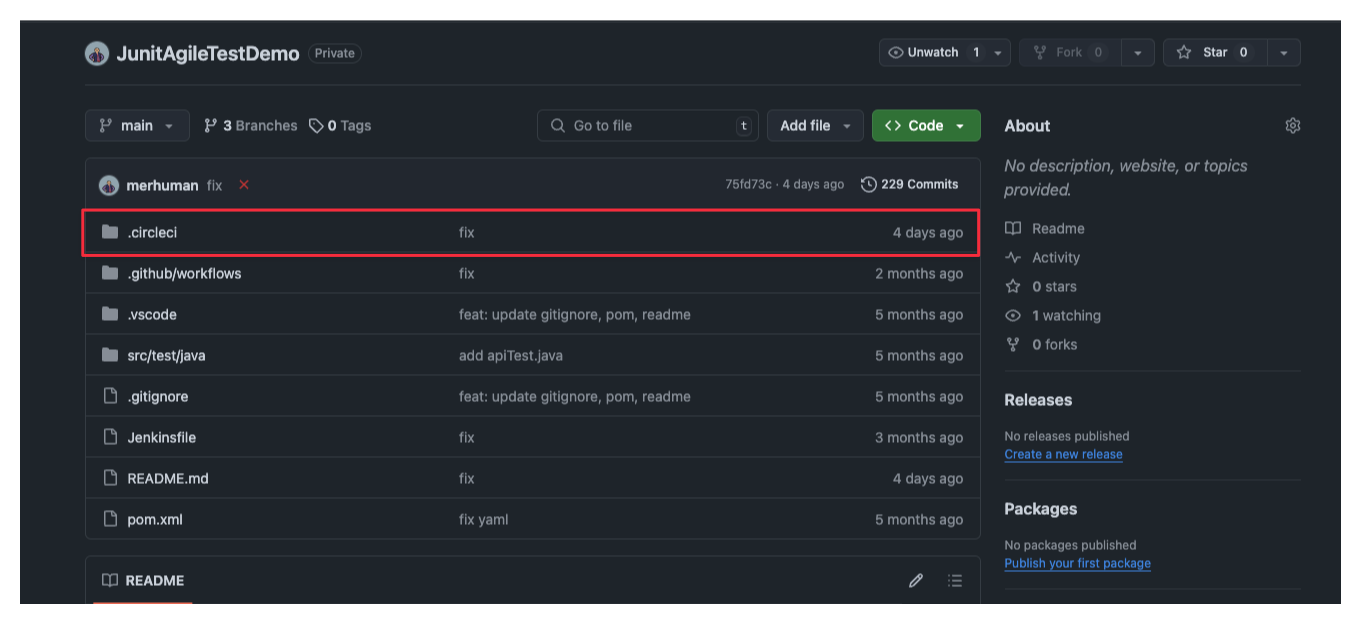Viewport: 1361px width, 624px height.
Task: Click the README pencil edit icon
Action: pyautogui.click(x=915, y=581)
